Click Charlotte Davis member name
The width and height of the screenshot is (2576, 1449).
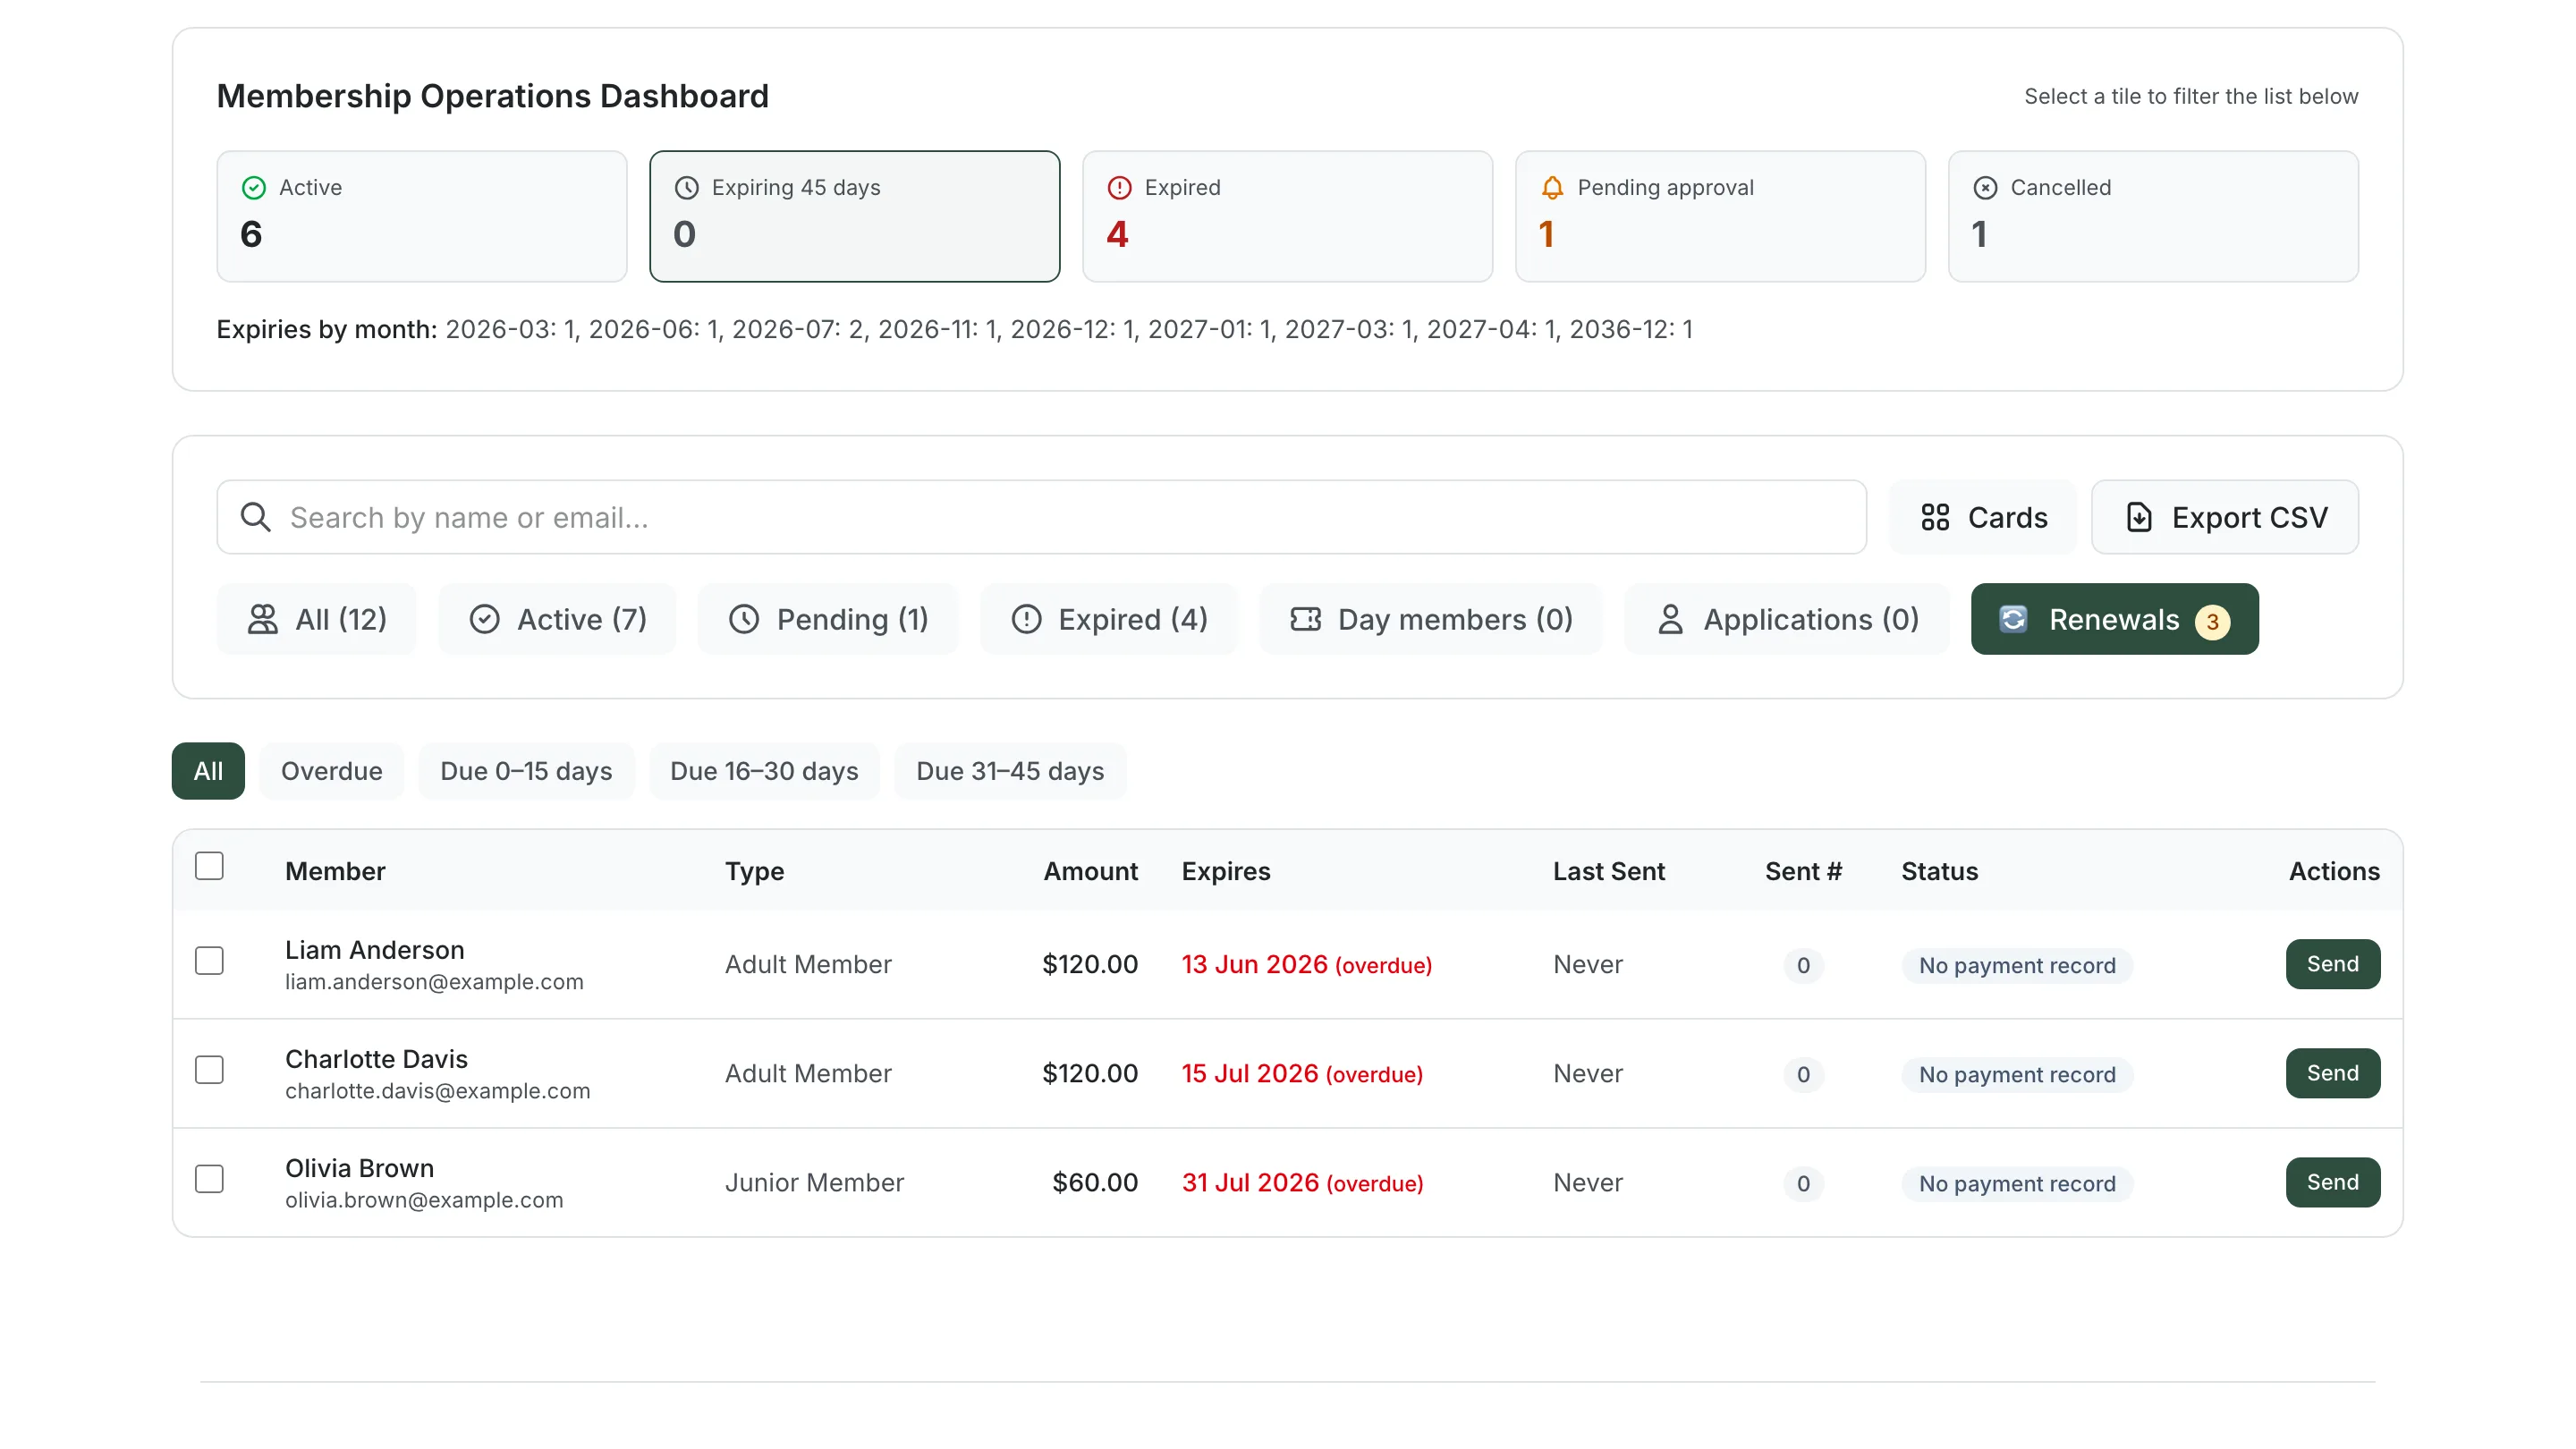[376, 1059]
